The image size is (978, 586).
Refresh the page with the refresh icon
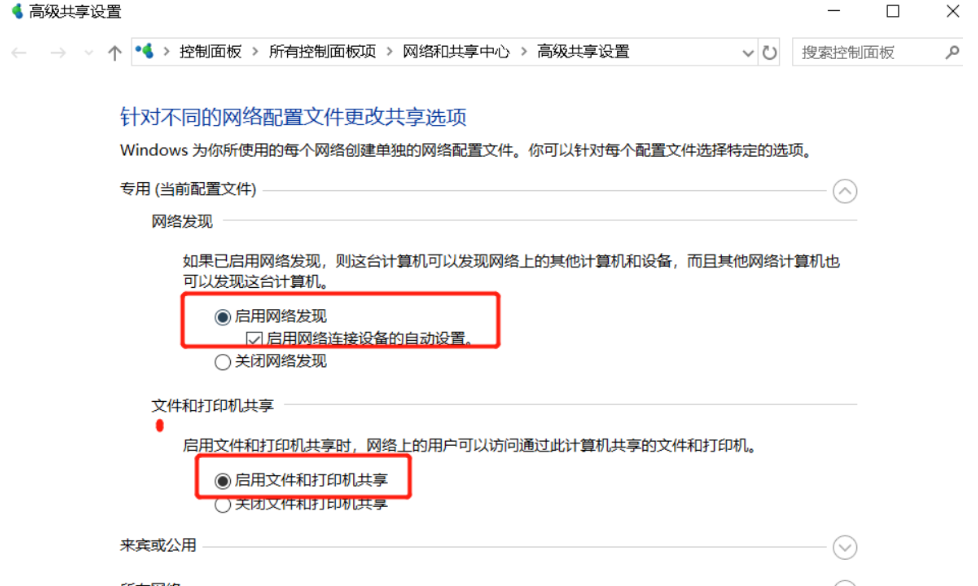(769, 51)
